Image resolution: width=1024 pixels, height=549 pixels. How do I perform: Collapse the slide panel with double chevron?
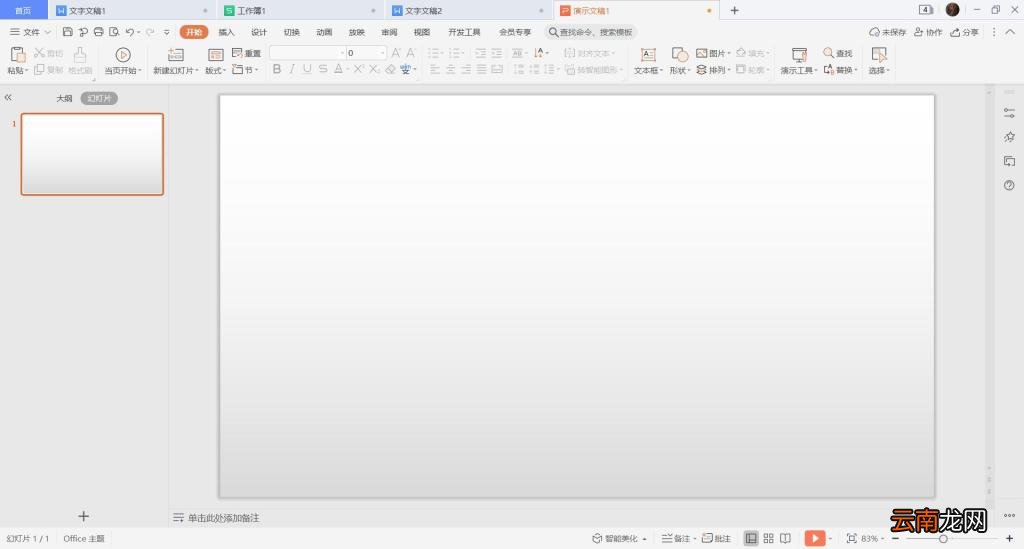[x=8, y=97]
